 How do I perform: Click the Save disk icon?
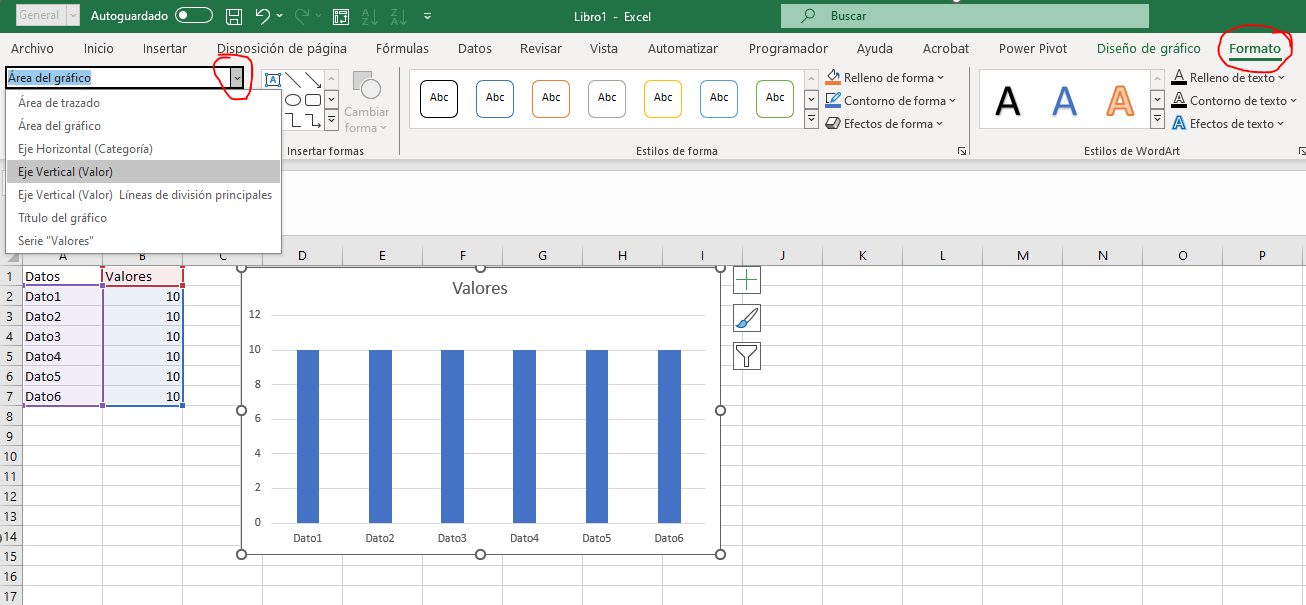[234, 16]
